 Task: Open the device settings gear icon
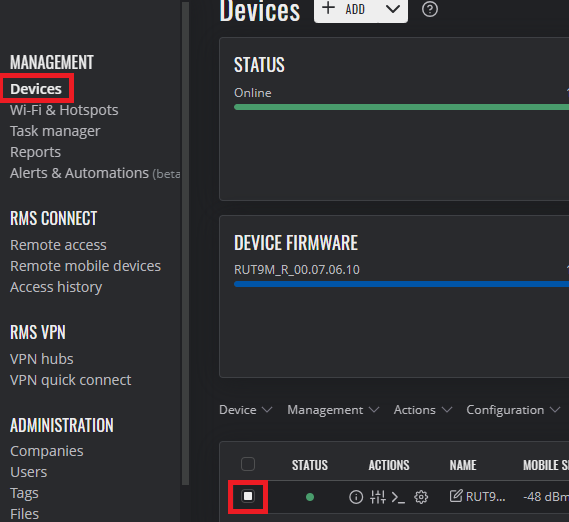[421, 497]
